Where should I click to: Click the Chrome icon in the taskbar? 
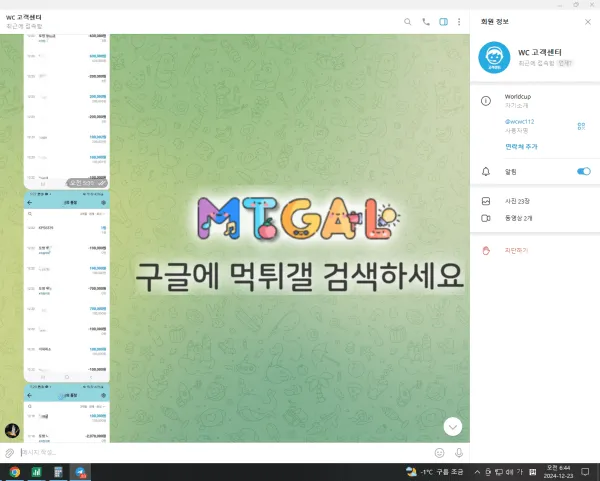tap(15, 472)
